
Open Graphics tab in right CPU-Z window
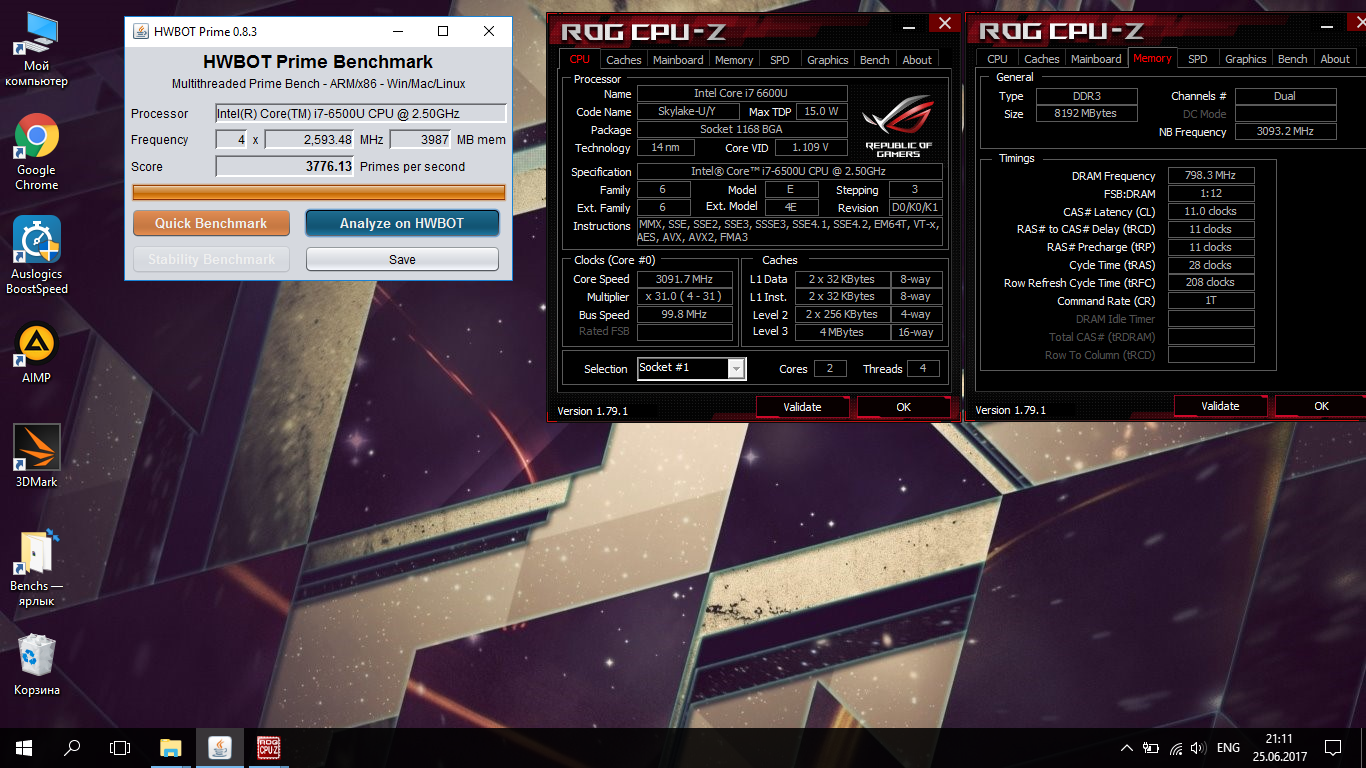coord(1246,59)
